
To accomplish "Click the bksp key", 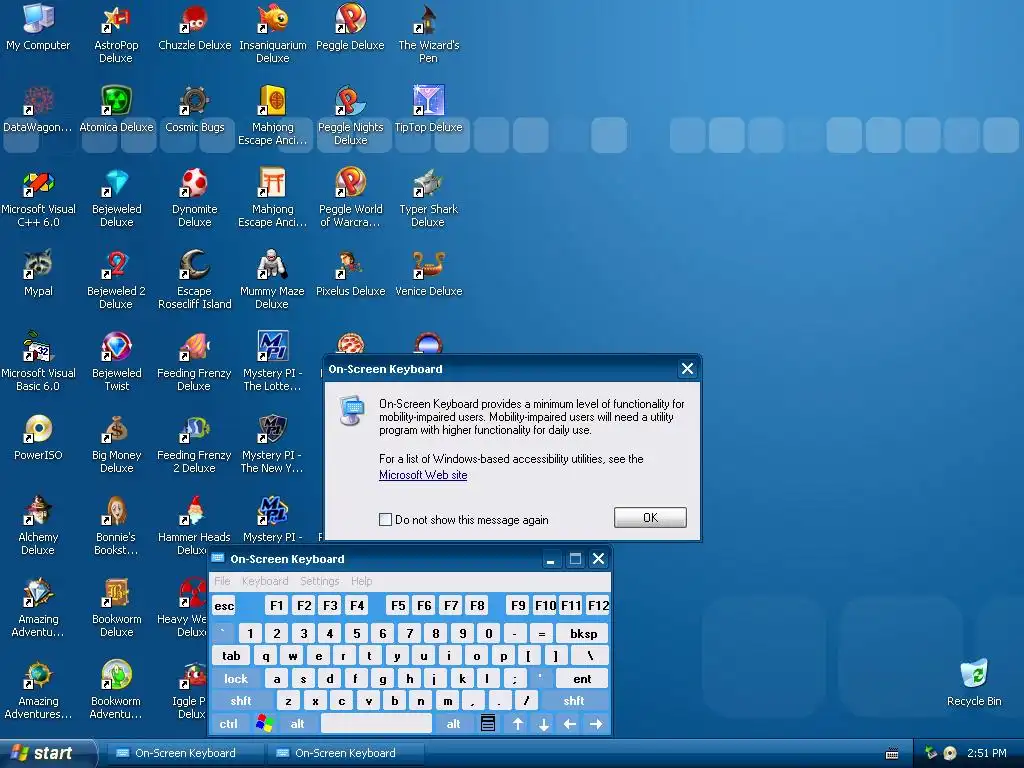I will click(583, 633).
